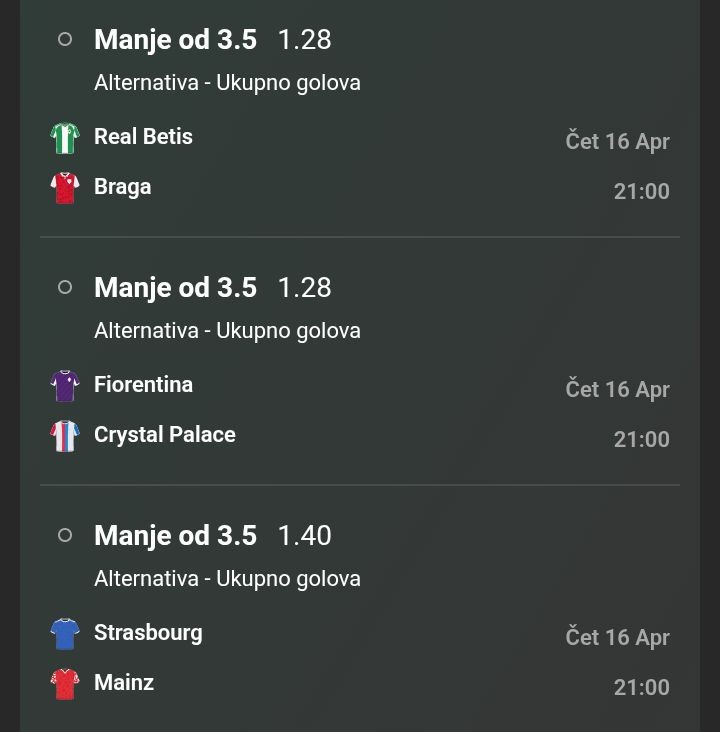Screen dimensions: 720x732
Task: Open Braga team name
Action: point(122,187)
